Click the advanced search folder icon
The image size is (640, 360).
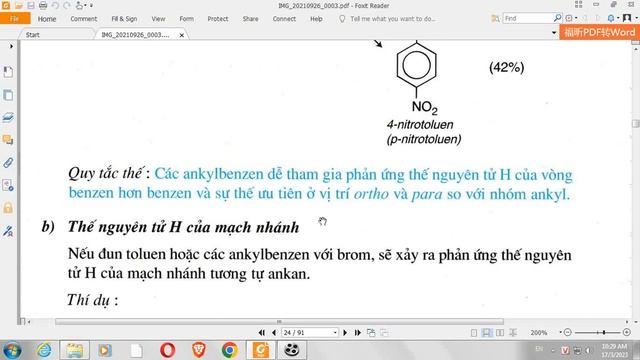[495, 18]
